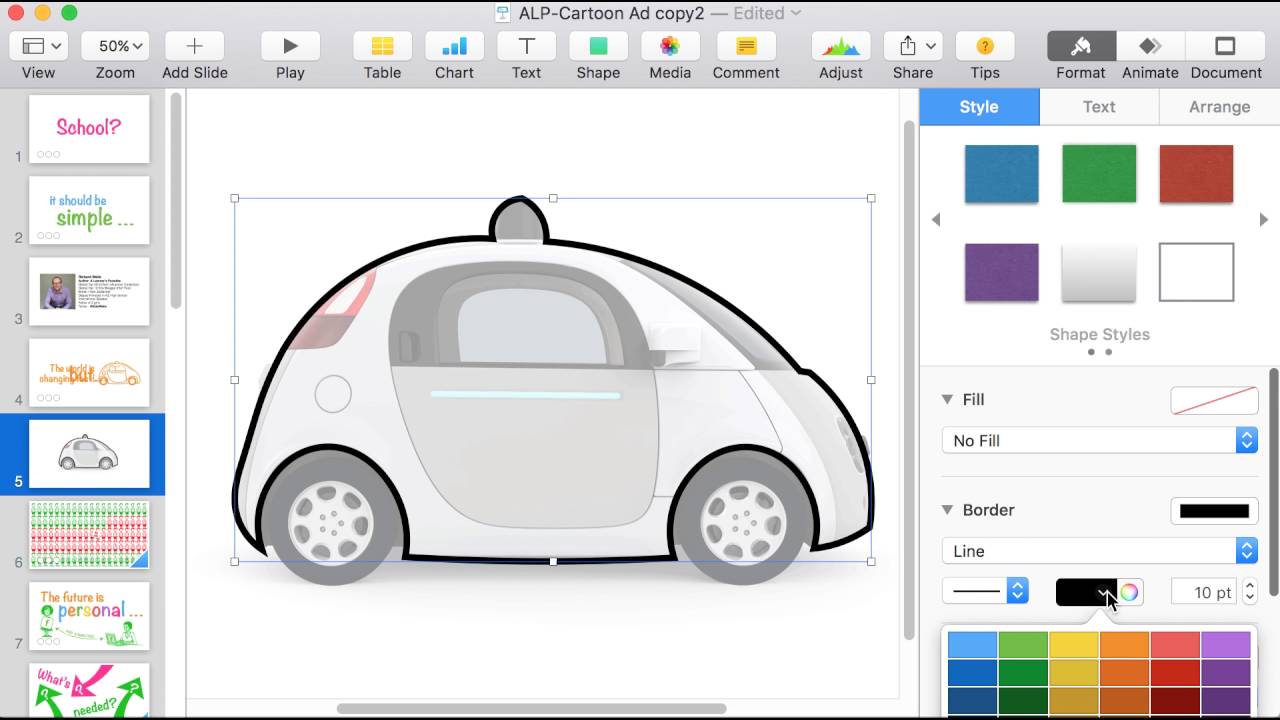Select slide 6 colored figures thumbnail
Screen dimensions: 1280x720
89,535
